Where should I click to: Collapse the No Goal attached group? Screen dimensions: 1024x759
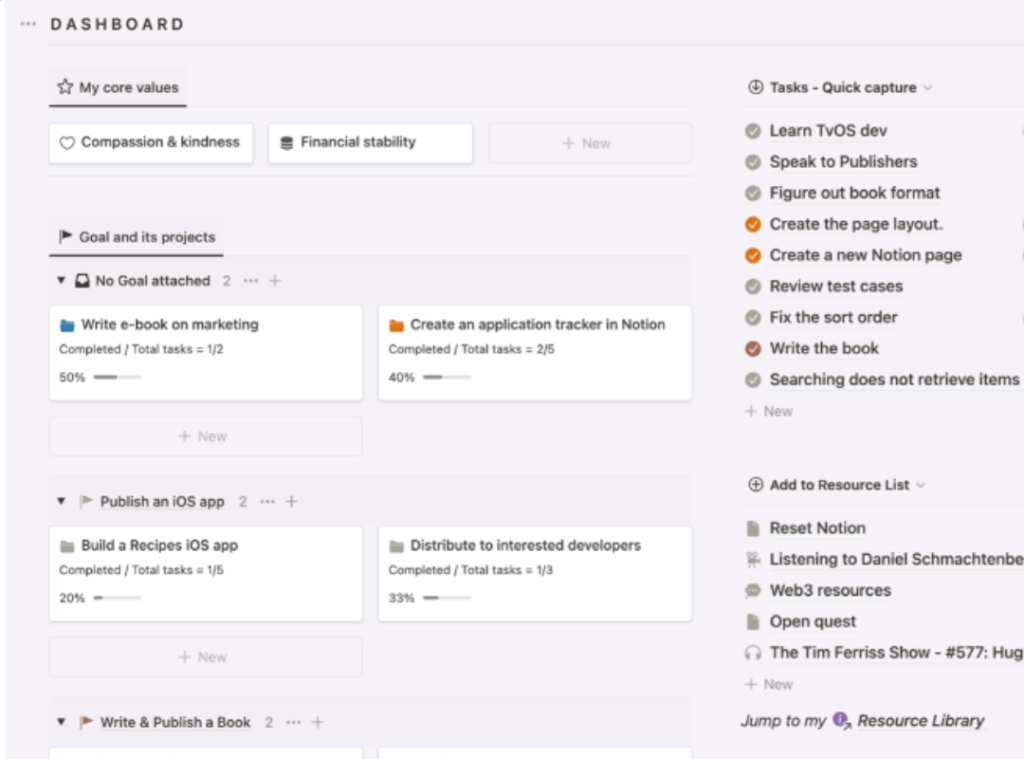point(60,281)
